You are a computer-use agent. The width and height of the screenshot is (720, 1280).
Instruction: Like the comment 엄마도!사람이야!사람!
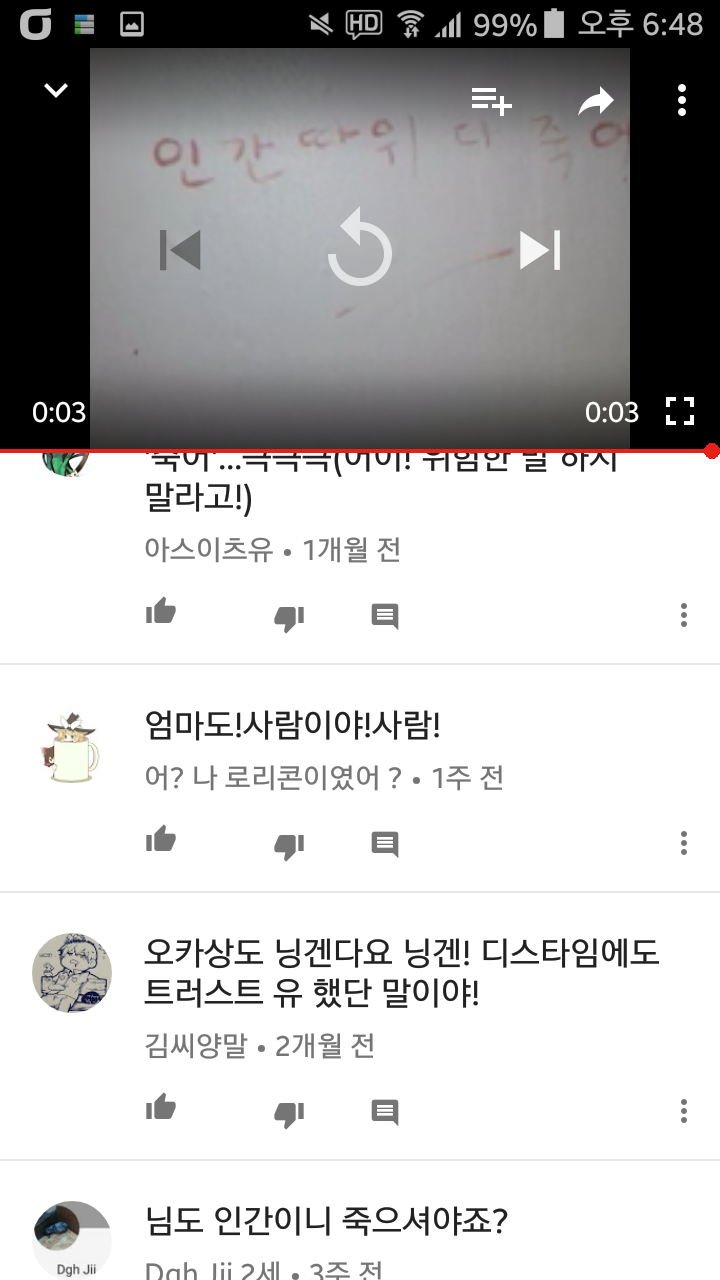point(161,840)
